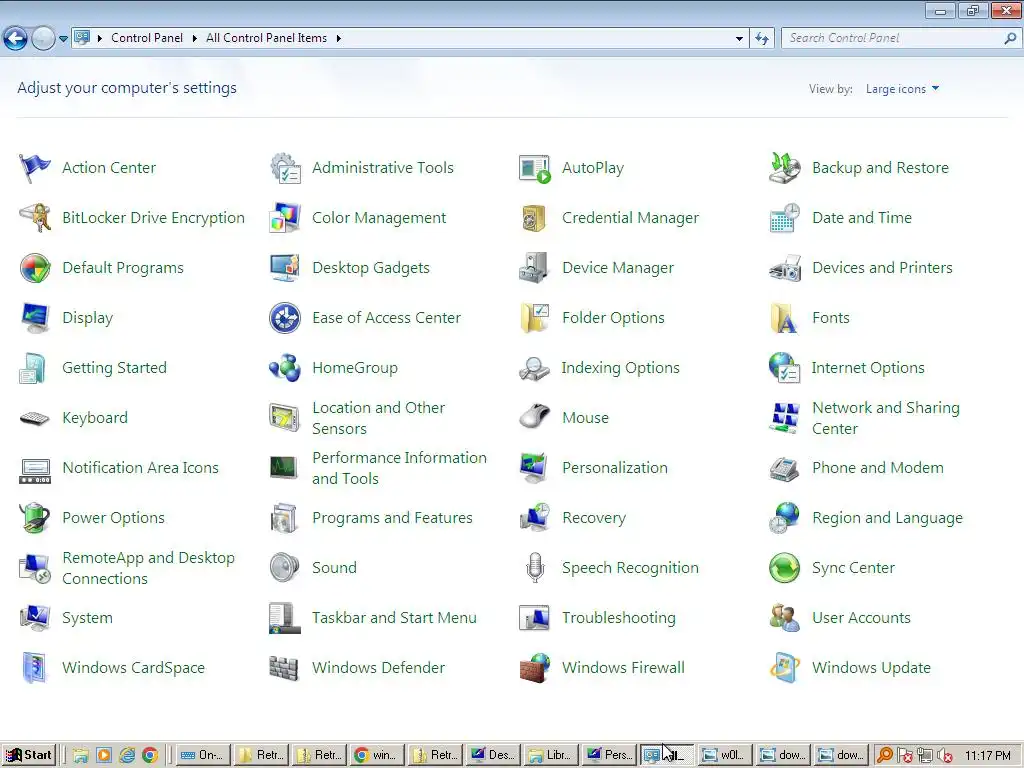Click the search magnifier in search box
Image resolution: width=1024 pixels, height=768 pixels.
1010,39
